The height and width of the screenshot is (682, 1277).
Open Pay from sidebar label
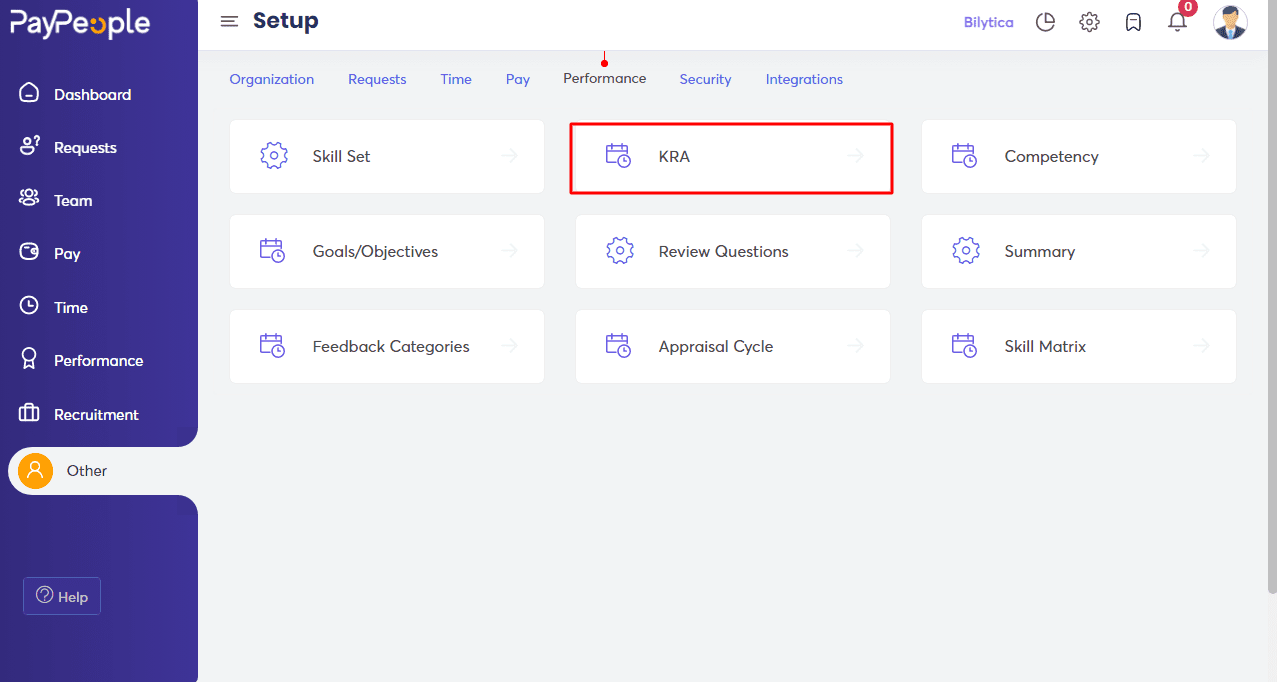tap(67, 253)
